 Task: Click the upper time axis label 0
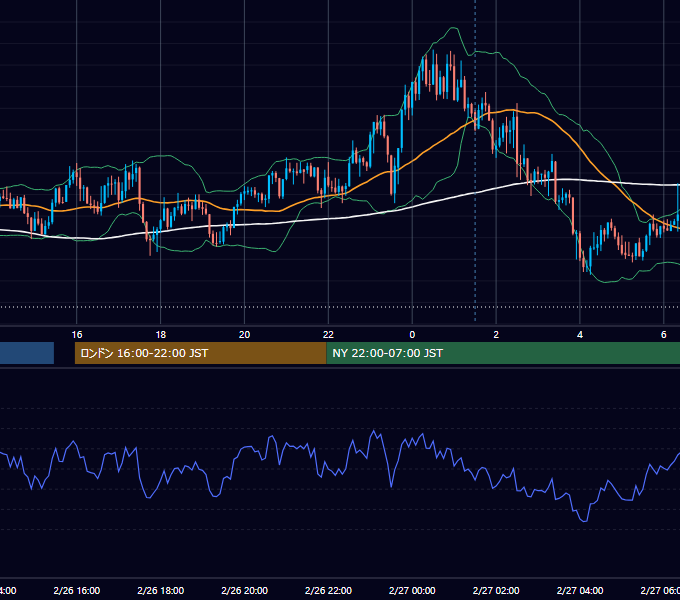pos(412,335)
